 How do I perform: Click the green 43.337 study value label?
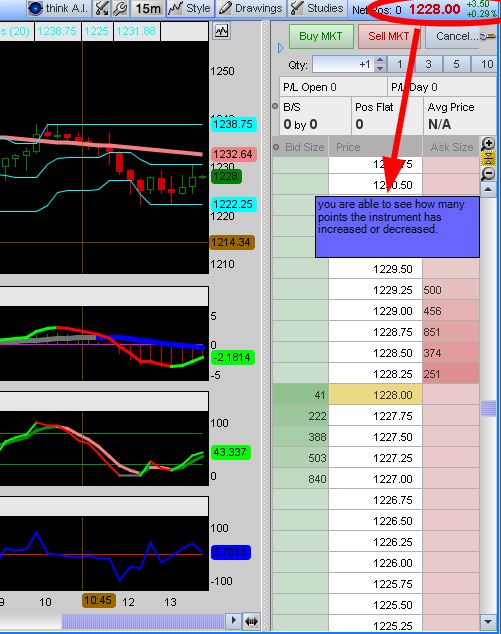230,452
